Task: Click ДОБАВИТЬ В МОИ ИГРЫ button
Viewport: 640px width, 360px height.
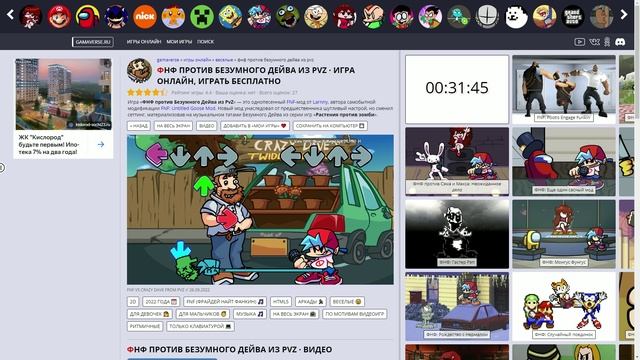Action: pos(255,126)
